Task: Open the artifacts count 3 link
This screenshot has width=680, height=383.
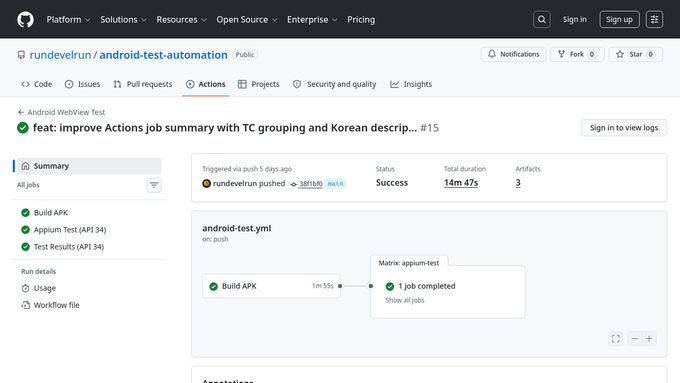Action: pos(518,183)
